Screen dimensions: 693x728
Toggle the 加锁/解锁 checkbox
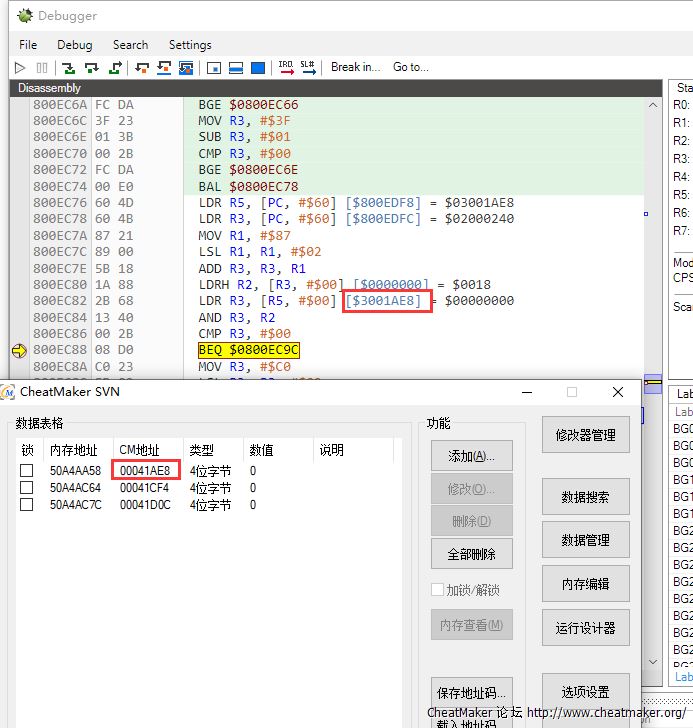pyautogui.click(x=437, y=590)
